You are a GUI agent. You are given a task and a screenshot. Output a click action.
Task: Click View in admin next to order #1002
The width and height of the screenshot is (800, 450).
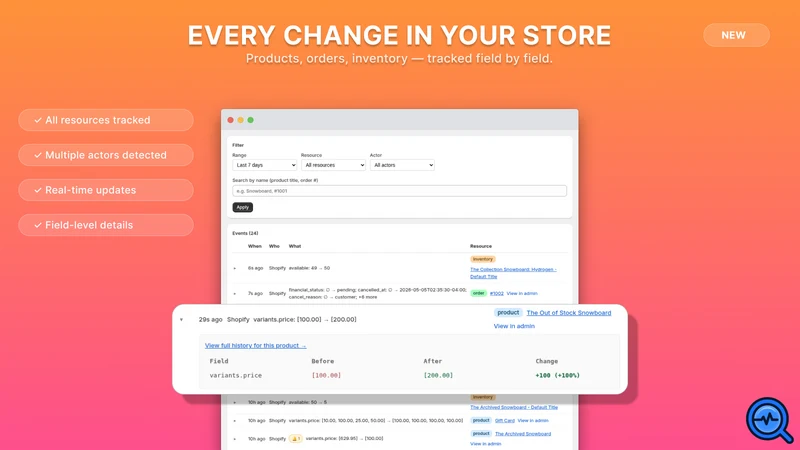521,293
